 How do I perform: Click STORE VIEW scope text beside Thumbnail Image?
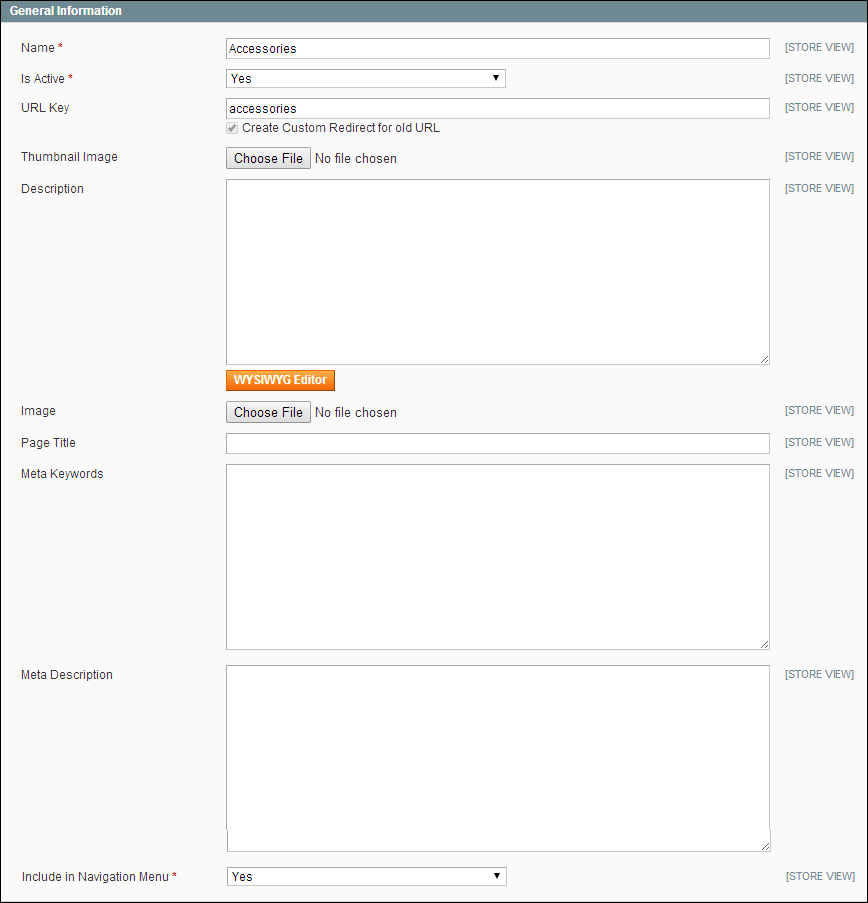tap(819, 156)
